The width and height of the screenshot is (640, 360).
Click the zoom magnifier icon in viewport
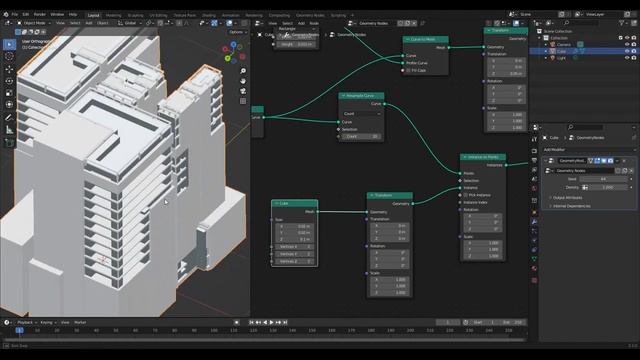(243, 71)
